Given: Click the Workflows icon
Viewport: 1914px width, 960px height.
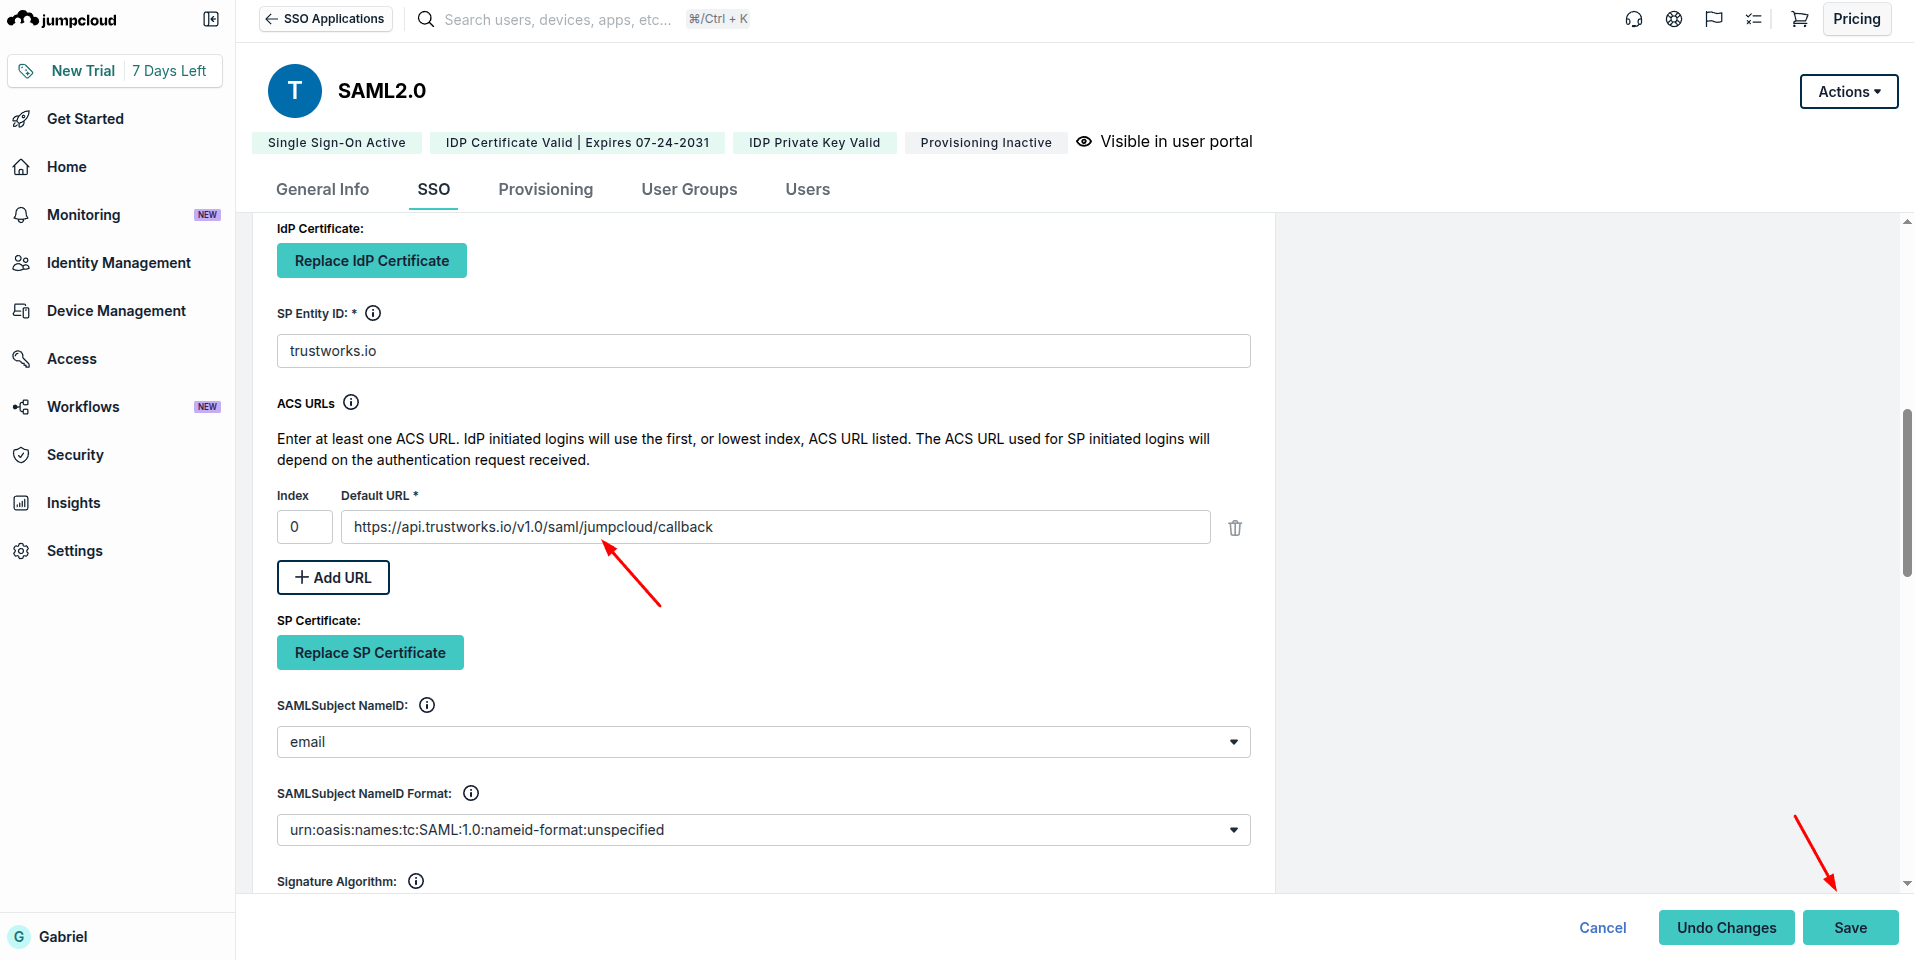Looking at the screenshot, I should point(21,407).
